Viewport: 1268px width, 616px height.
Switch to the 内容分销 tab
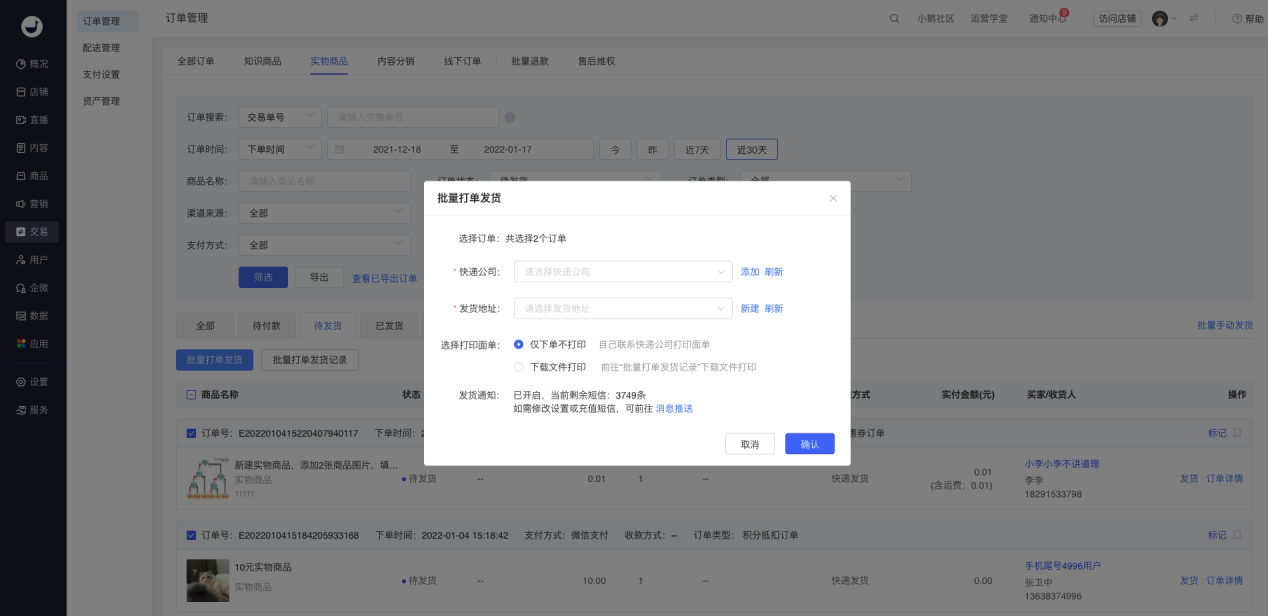coord(396,61)
